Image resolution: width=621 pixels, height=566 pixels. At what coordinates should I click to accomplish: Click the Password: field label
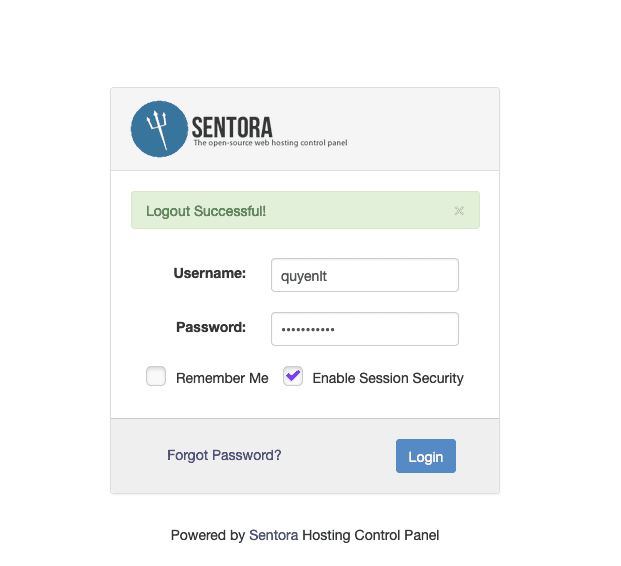tap(211, 327)
